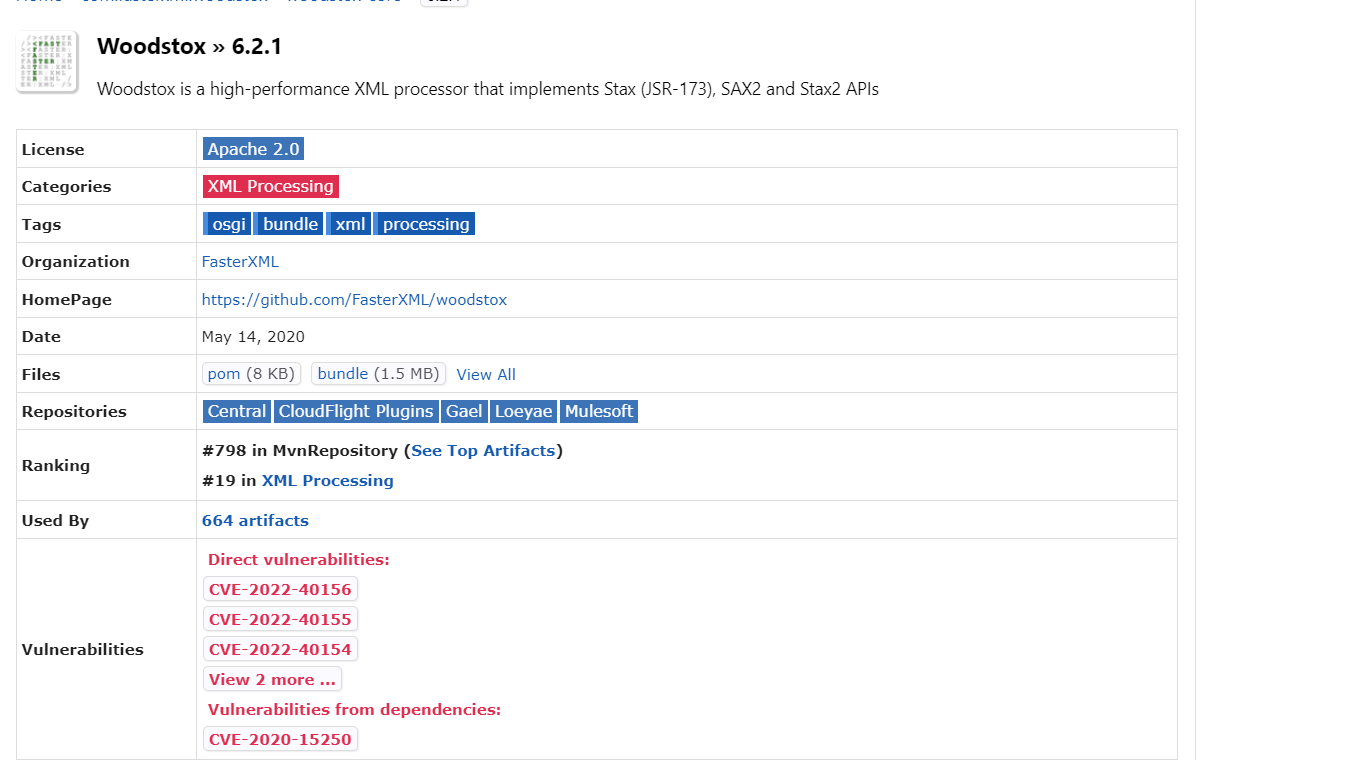Download the pom file (8 KB)
This screenshot has height=760, width=1359.
click(252, 374)
